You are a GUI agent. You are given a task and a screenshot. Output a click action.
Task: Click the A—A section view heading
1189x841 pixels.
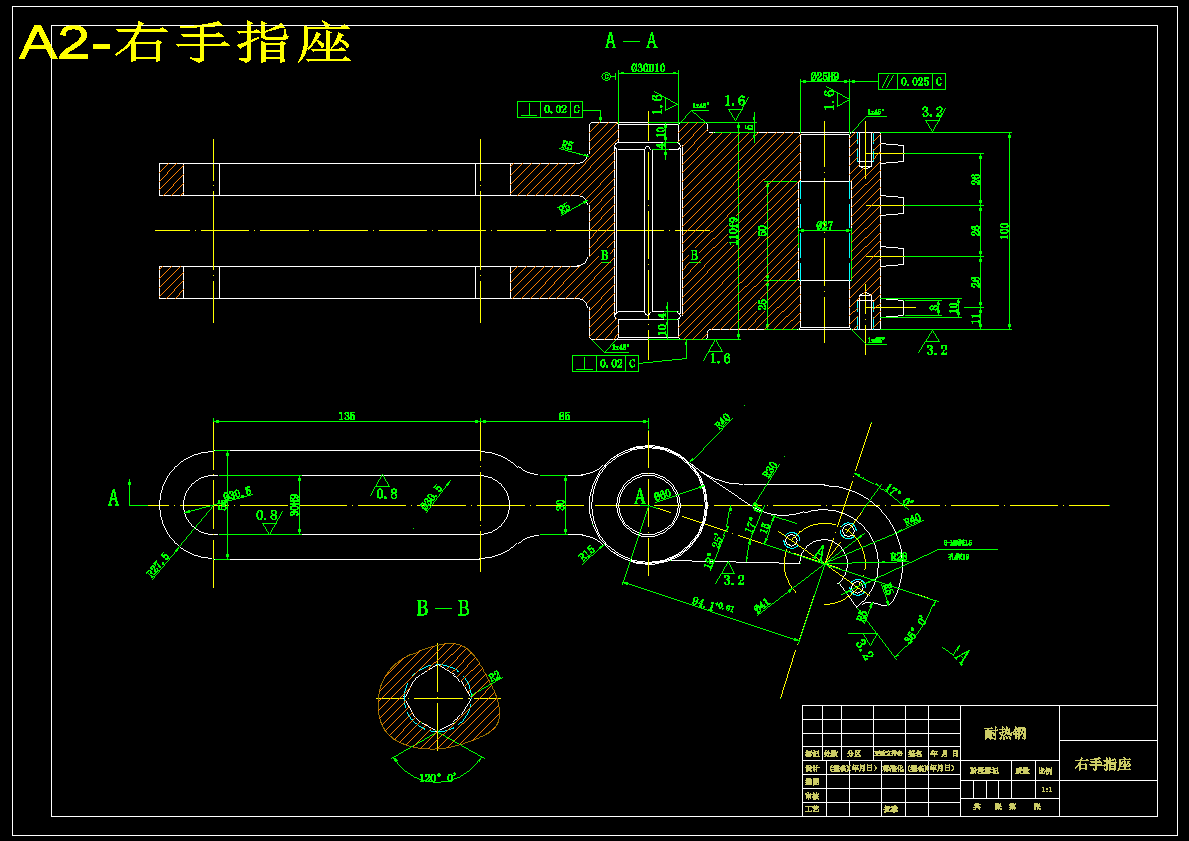pos(631,41)
